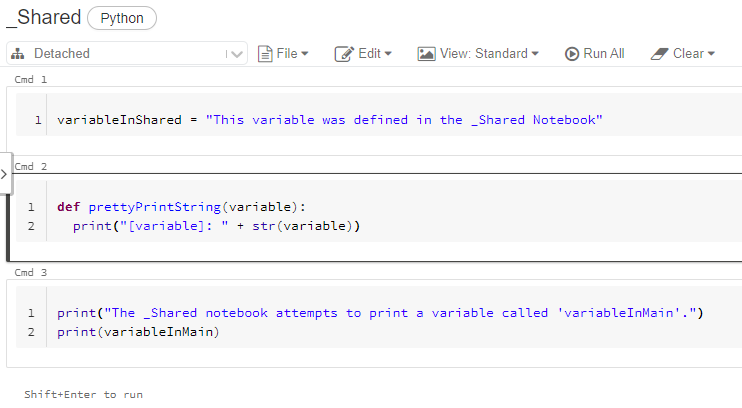Click the _Shared notebook title
Image resolution: width=742 pixels, height=408 pixels.
point(44,18)
